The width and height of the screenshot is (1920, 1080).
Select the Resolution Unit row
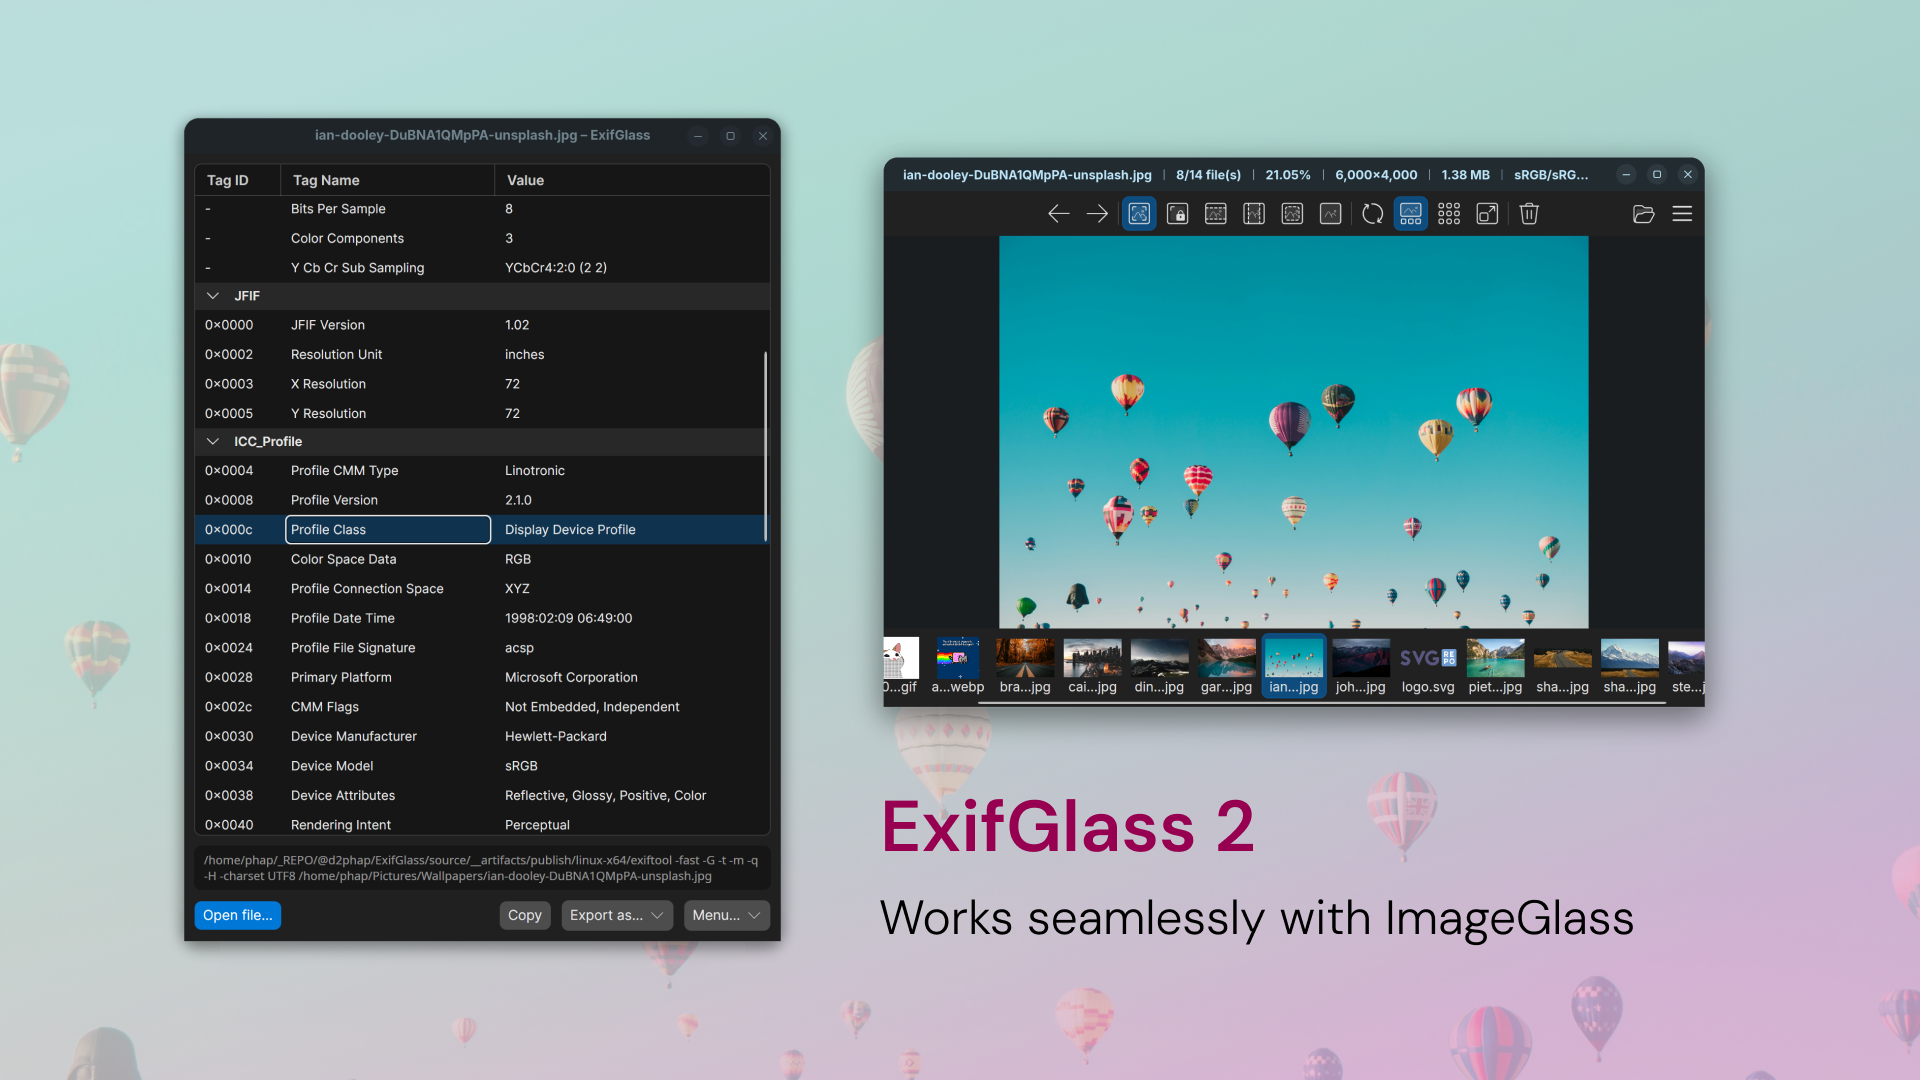click(482, 354)
